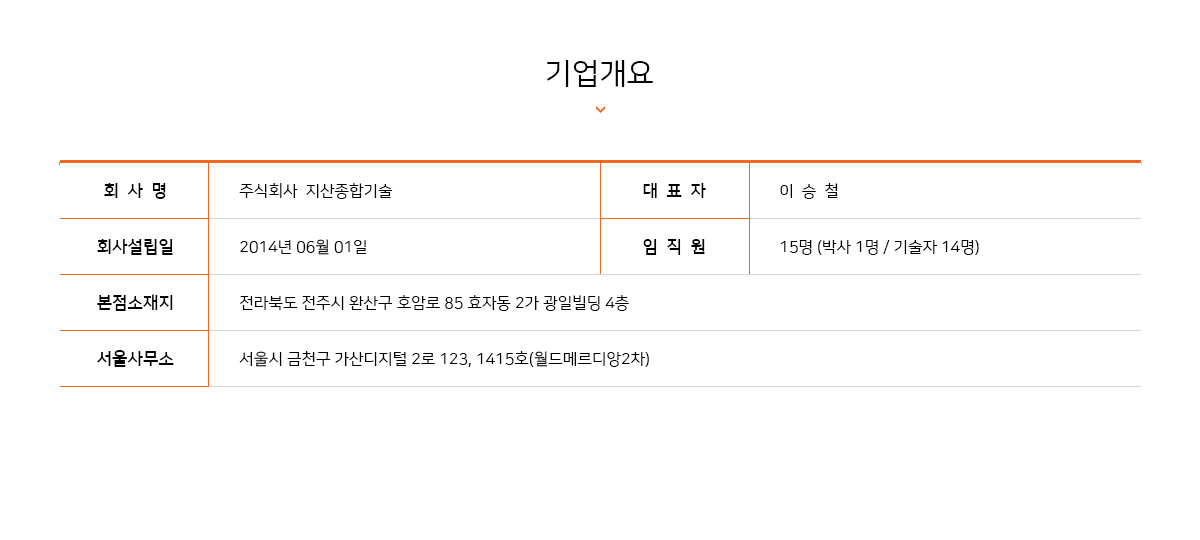Select the 임 직 원 label cell
1200x540 pixels.
[x=675, y=246]
